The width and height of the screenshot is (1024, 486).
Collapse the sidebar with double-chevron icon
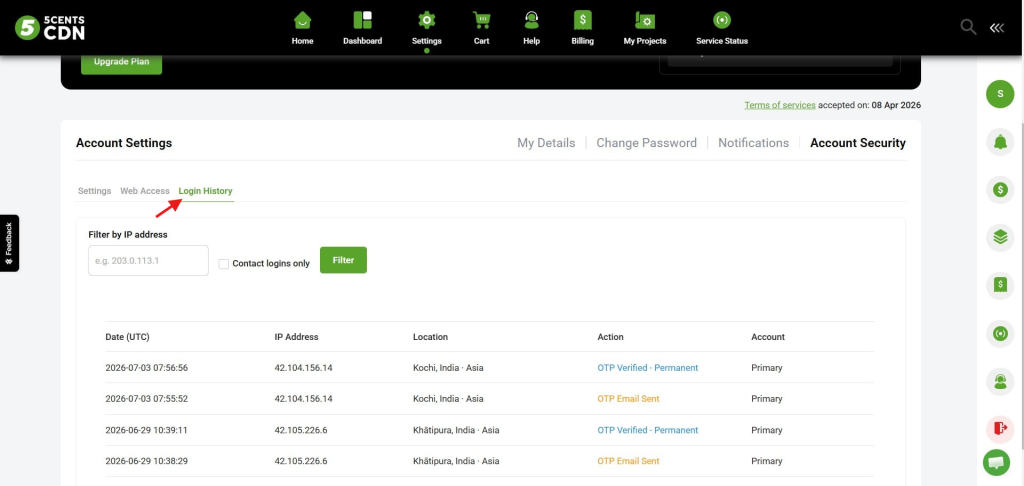point(997,27)
